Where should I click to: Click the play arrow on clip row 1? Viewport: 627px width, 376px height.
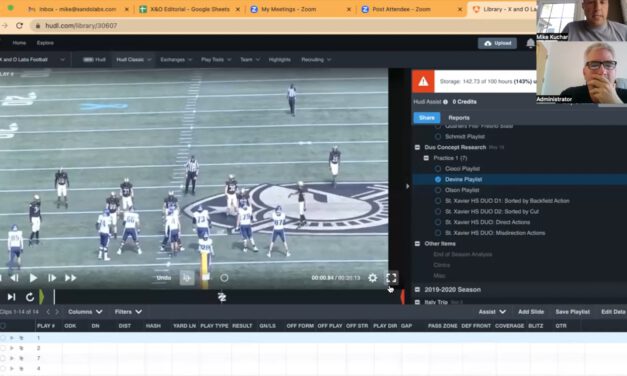point(12,338)
